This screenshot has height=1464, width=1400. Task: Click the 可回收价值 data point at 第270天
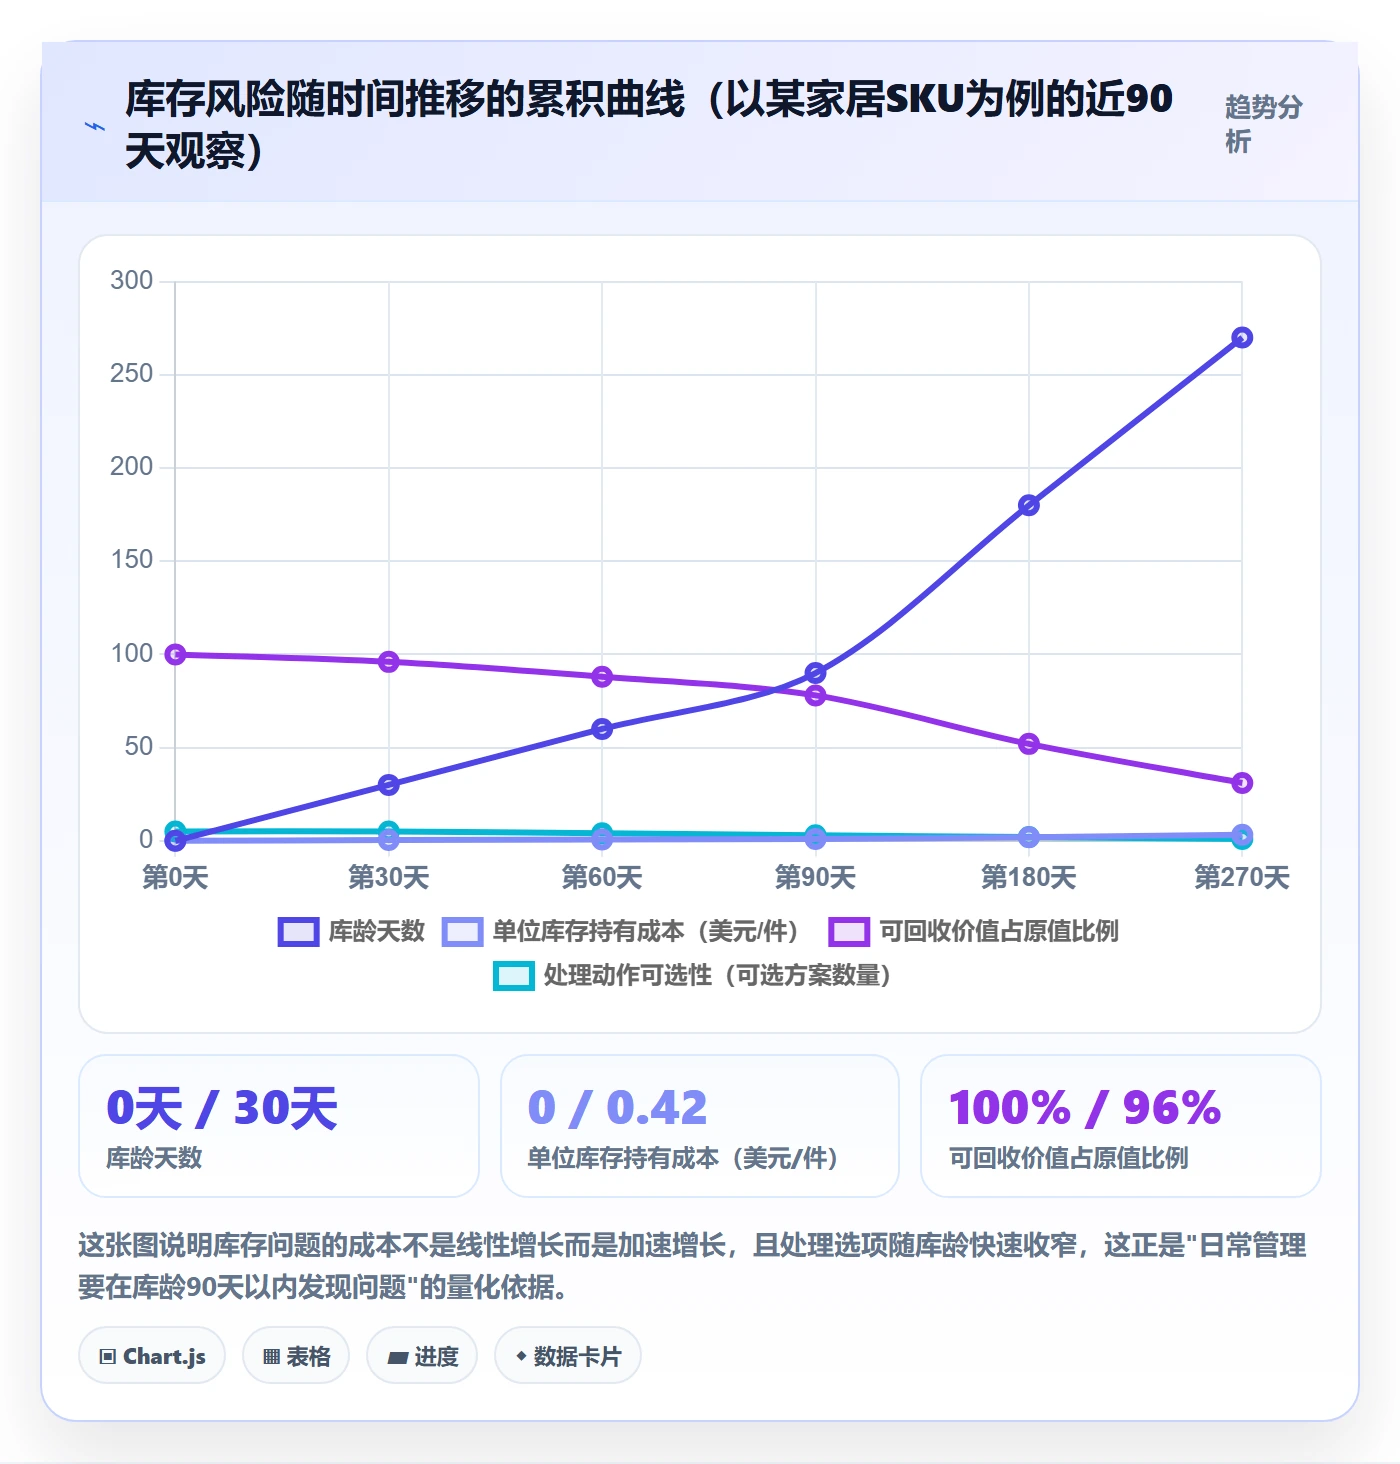coord(1242,783)
